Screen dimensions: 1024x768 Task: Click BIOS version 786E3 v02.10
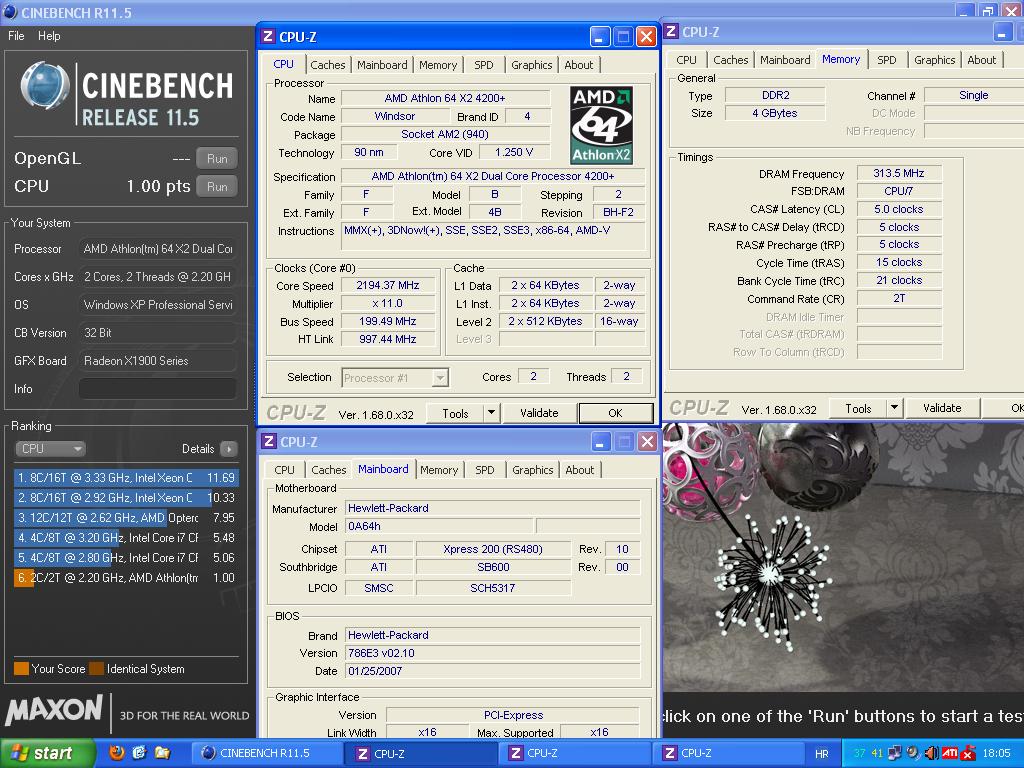(492, 653)
